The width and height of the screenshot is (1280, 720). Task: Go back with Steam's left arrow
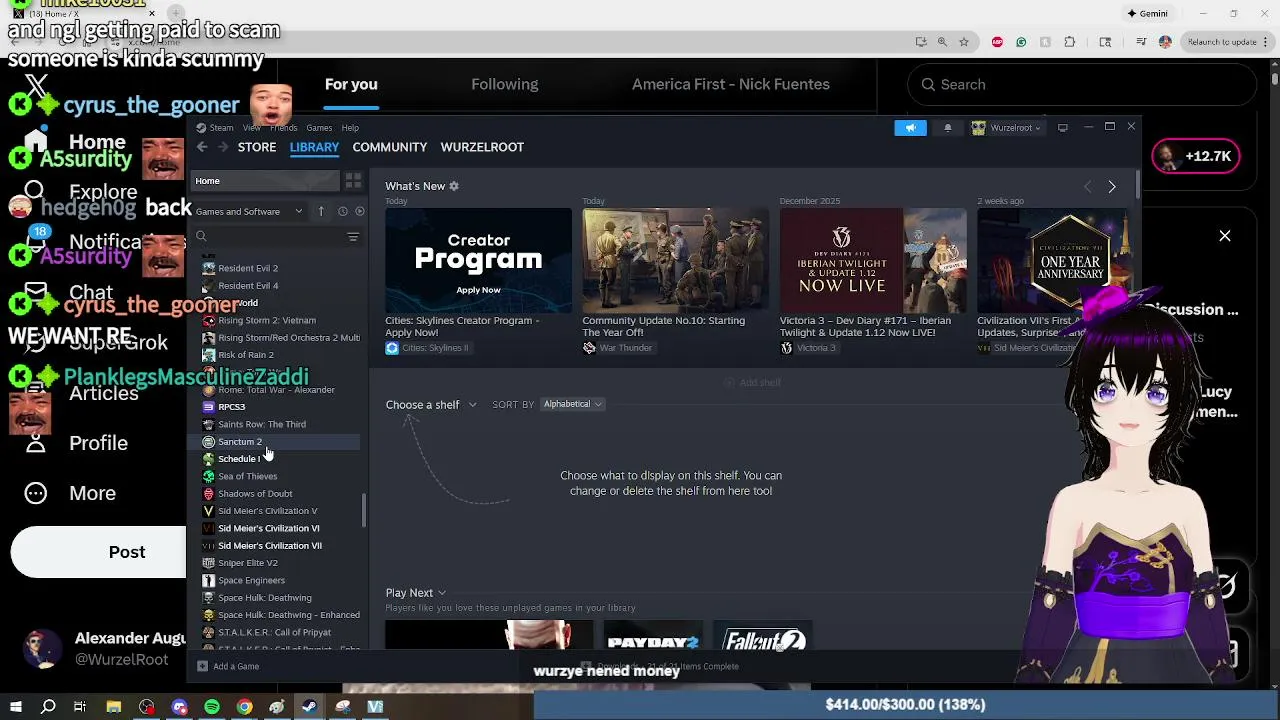(x=201, y=147)
